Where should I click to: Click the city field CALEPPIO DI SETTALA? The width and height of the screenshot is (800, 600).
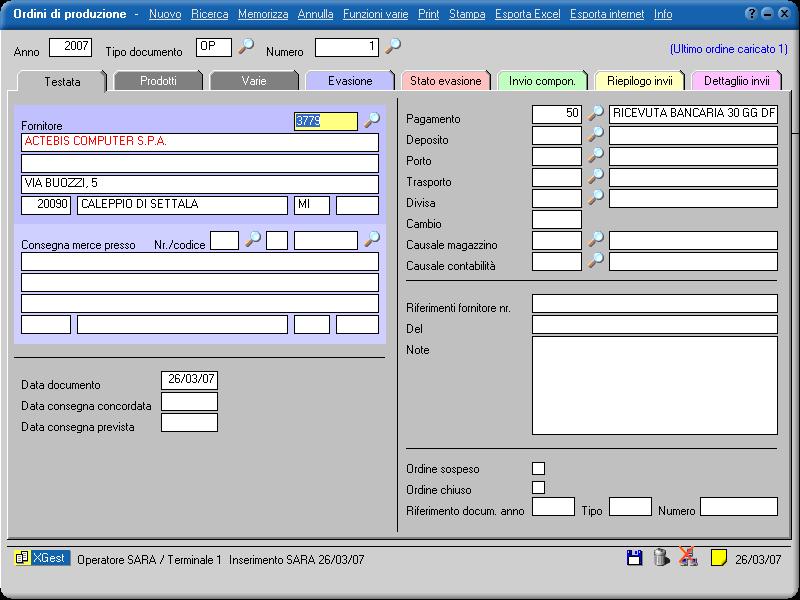[182, 205]
